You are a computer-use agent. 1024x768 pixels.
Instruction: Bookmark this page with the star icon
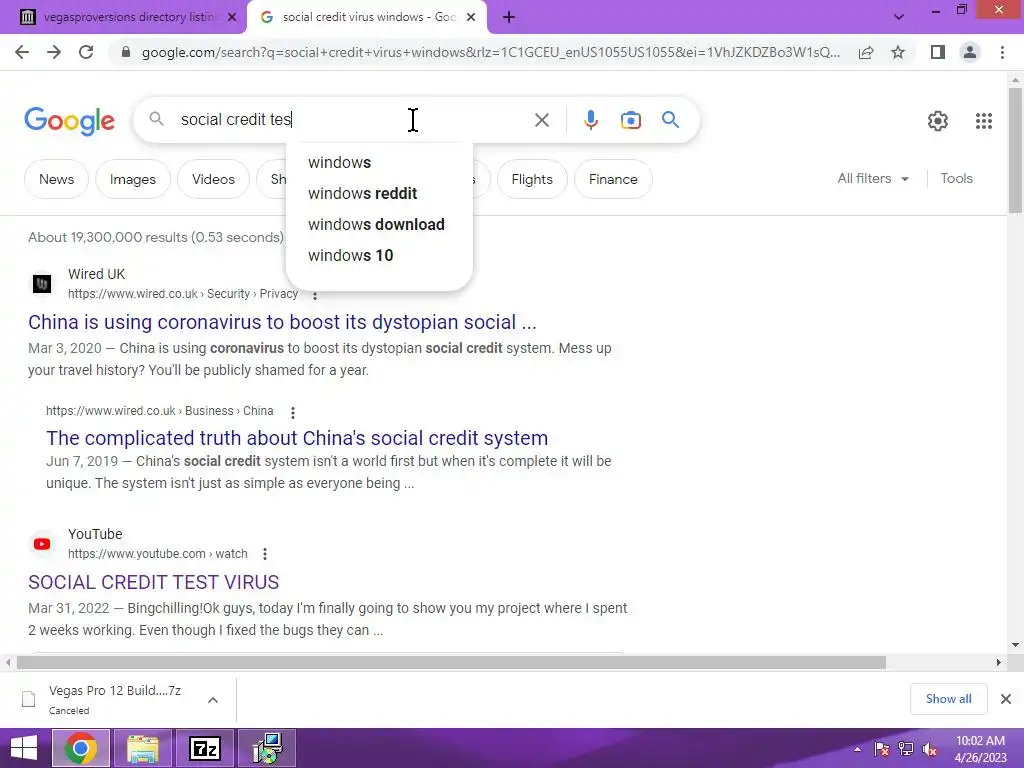tap(898, 52)
